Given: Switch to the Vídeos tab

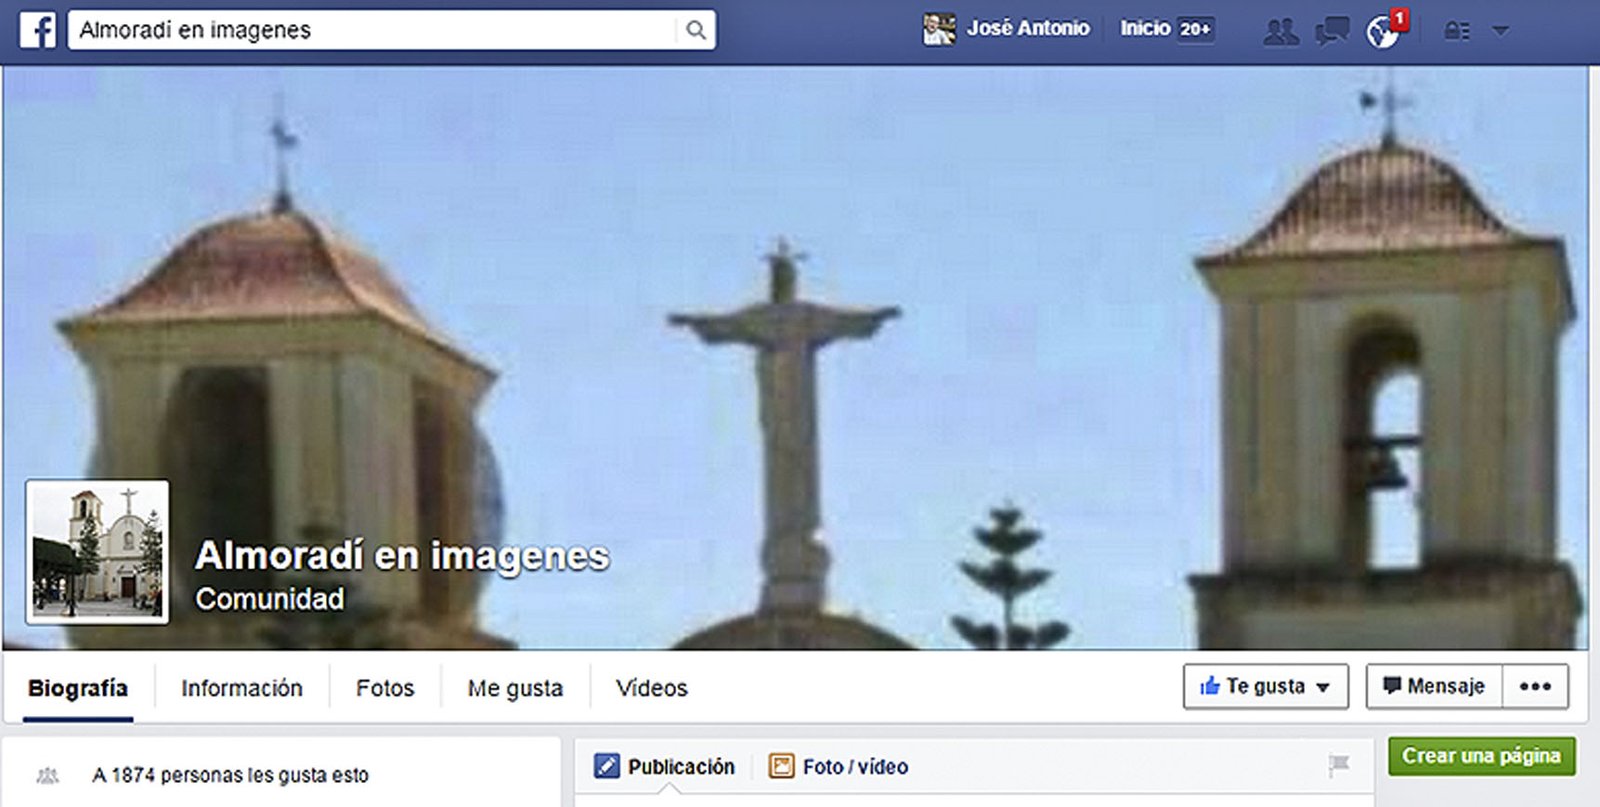Looking at the screenshot, I should tap(652, 688).
